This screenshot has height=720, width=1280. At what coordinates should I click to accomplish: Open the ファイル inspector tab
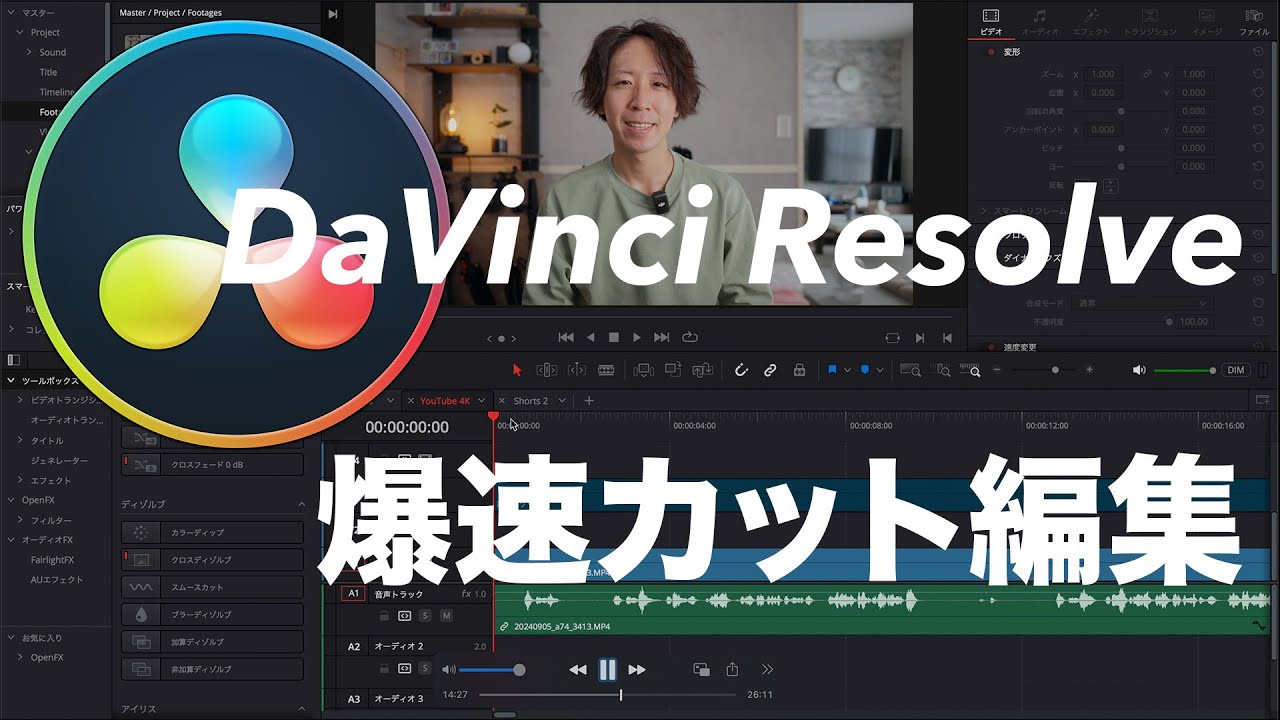(1254, 22)
